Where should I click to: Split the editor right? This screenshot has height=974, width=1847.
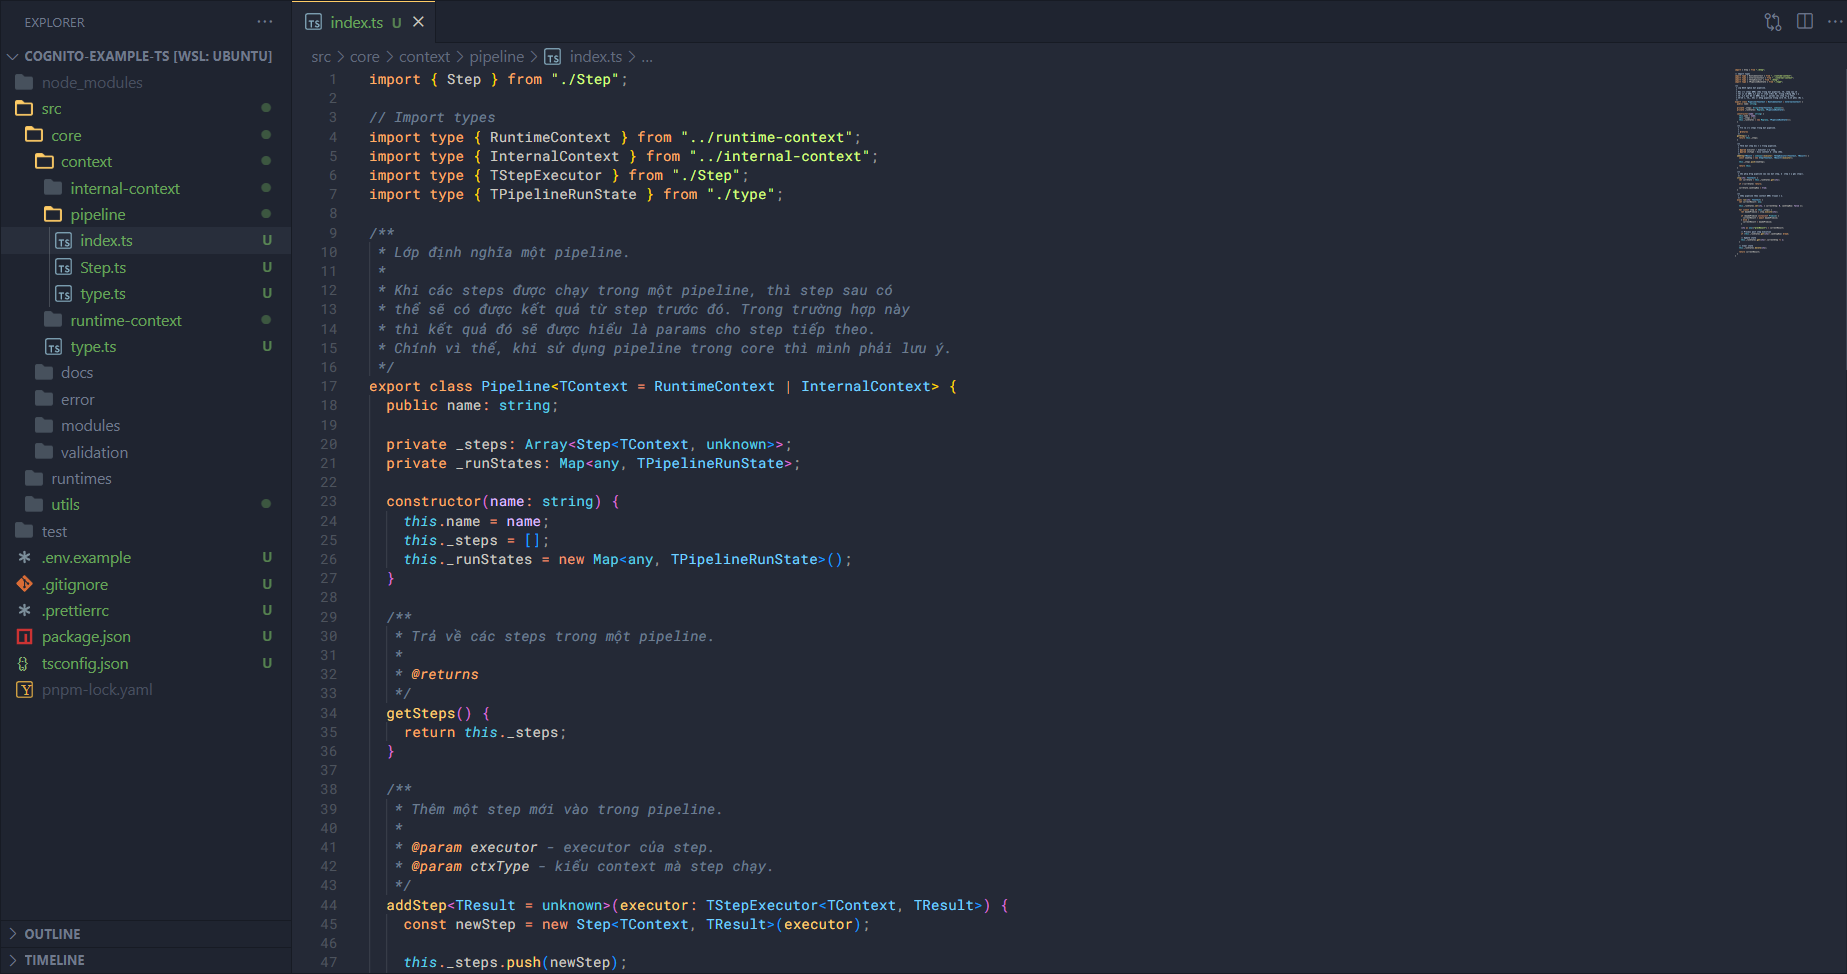(x=1805, y=22)
